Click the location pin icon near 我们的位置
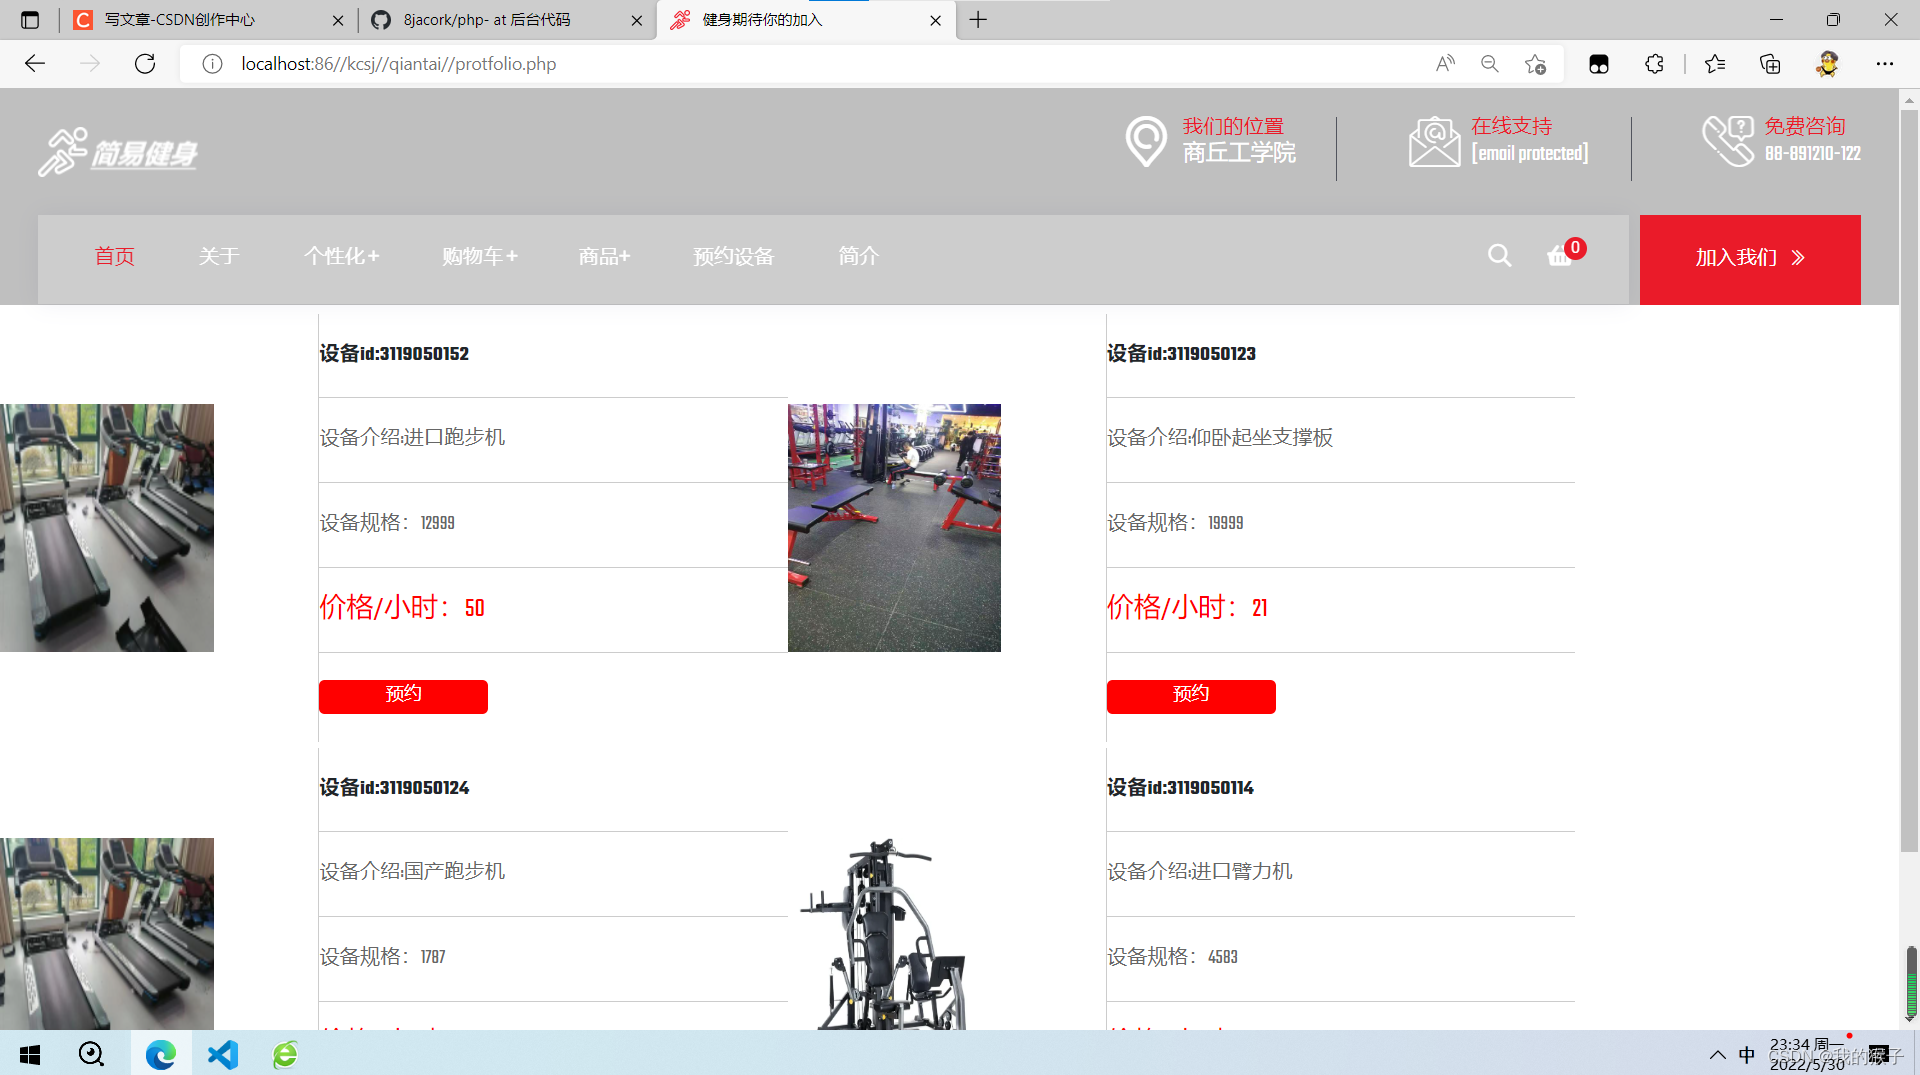Image resolution: width=1920 pixels, height=1075 pixels. pos(1146,141)
